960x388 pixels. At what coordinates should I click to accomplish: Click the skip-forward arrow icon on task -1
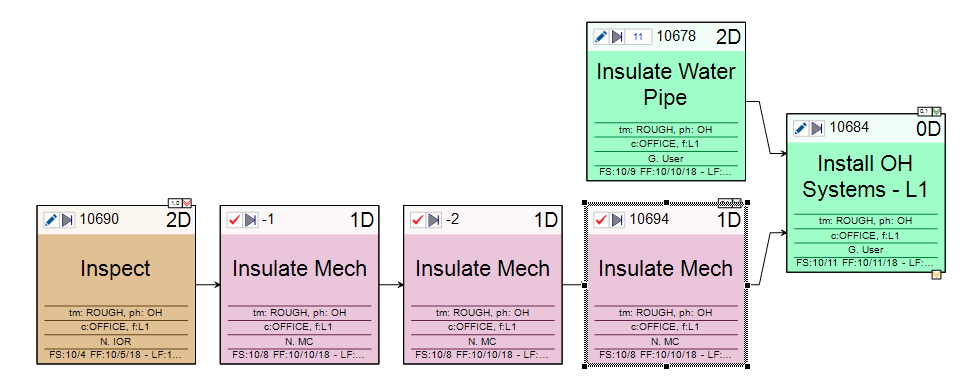point(250,220)
